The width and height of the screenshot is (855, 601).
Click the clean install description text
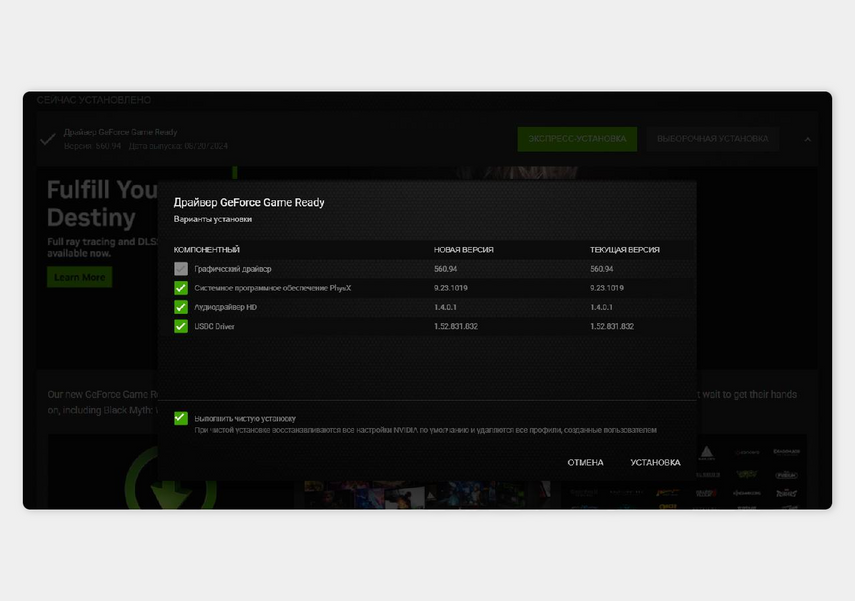(x=425, y=430)
